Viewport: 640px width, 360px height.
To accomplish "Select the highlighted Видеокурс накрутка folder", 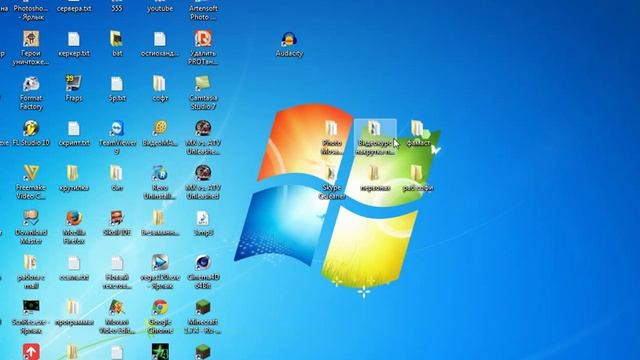I will pos(375,137).
